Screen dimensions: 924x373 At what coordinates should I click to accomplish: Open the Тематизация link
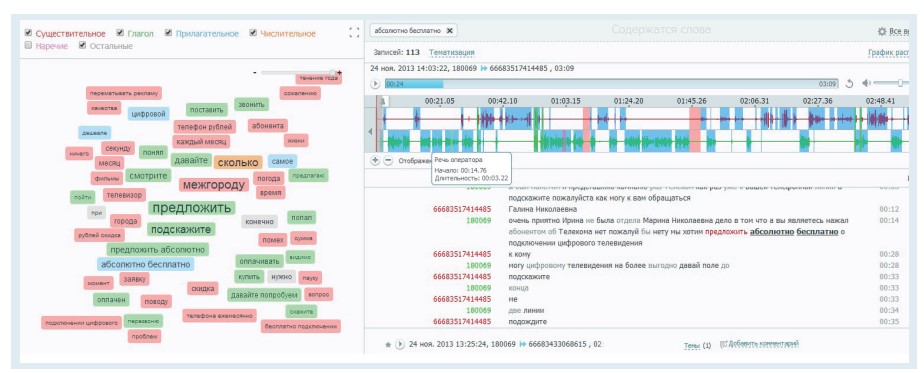(451, 52)
